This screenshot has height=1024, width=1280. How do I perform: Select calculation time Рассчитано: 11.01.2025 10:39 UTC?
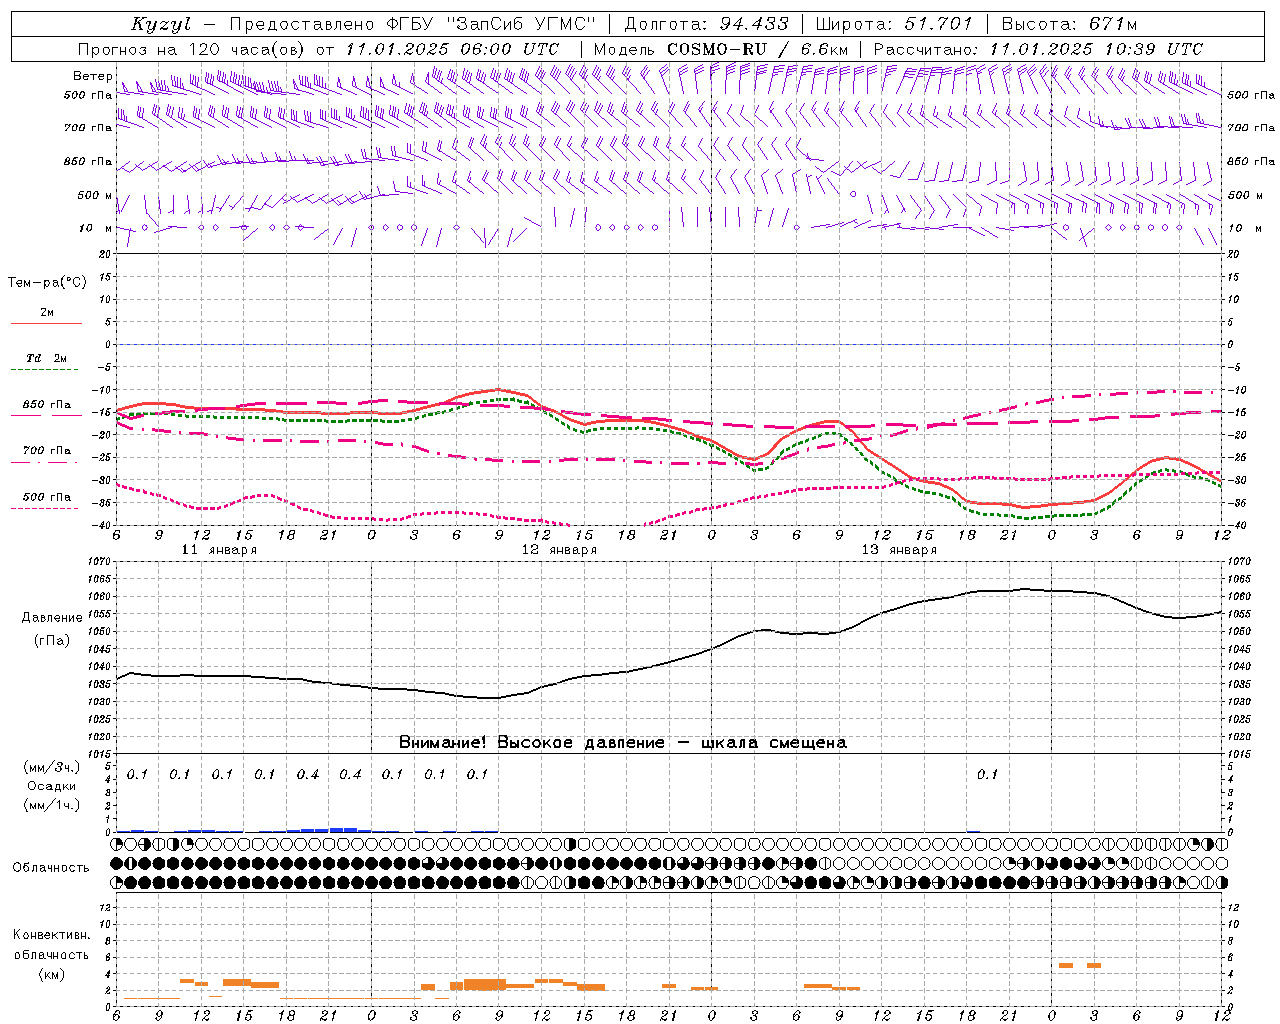coord(1038,48)
